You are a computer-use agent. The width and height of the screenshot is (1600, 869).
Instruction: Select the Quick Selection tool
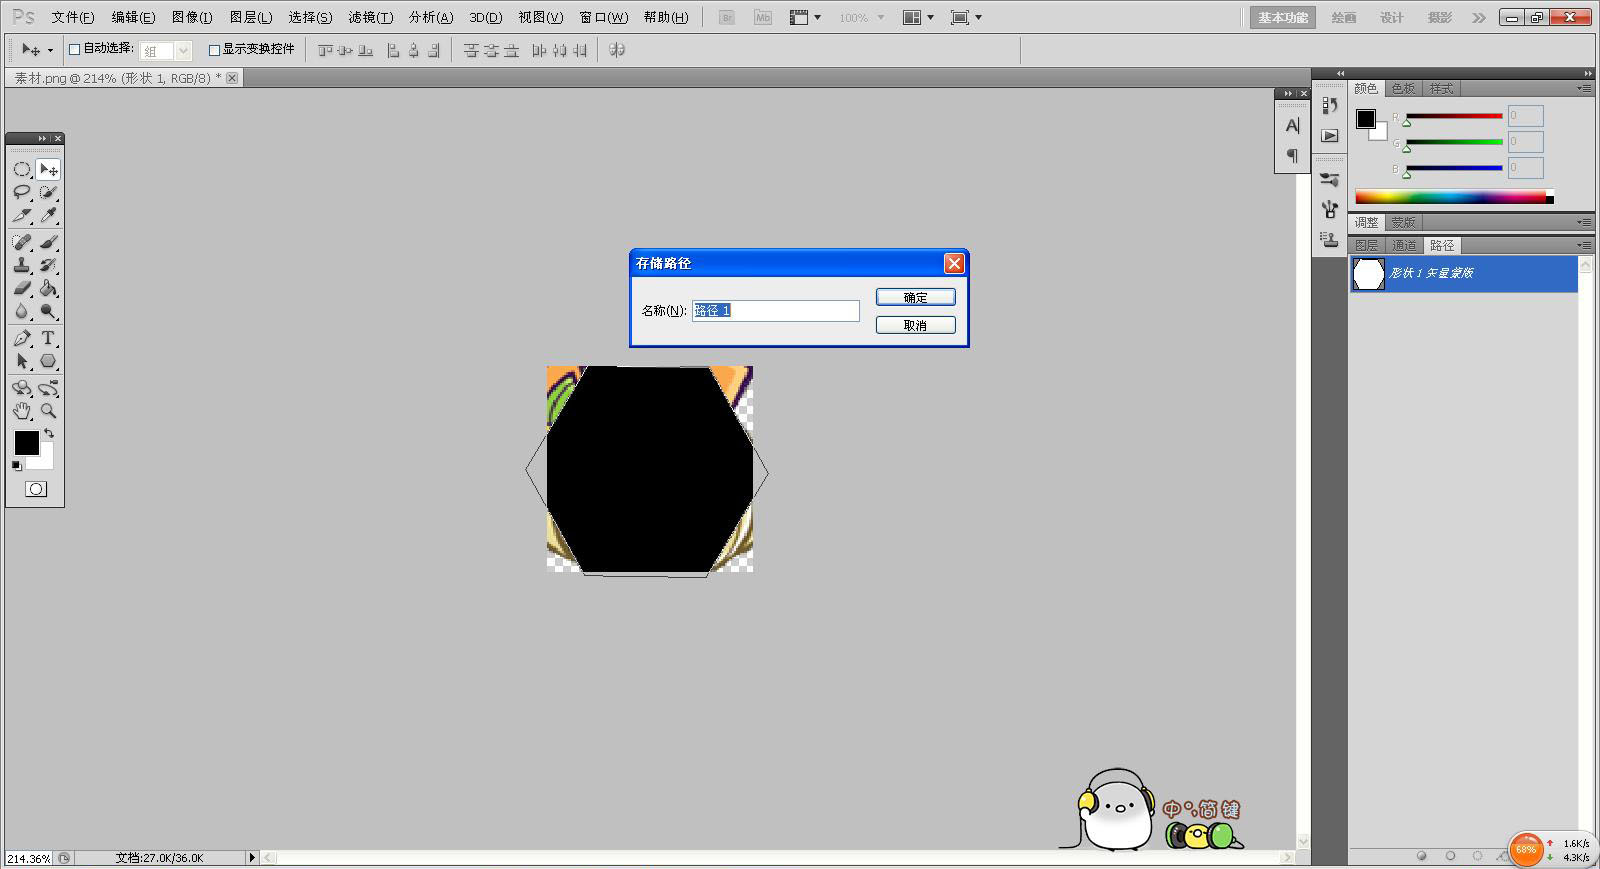click(48, 192)
